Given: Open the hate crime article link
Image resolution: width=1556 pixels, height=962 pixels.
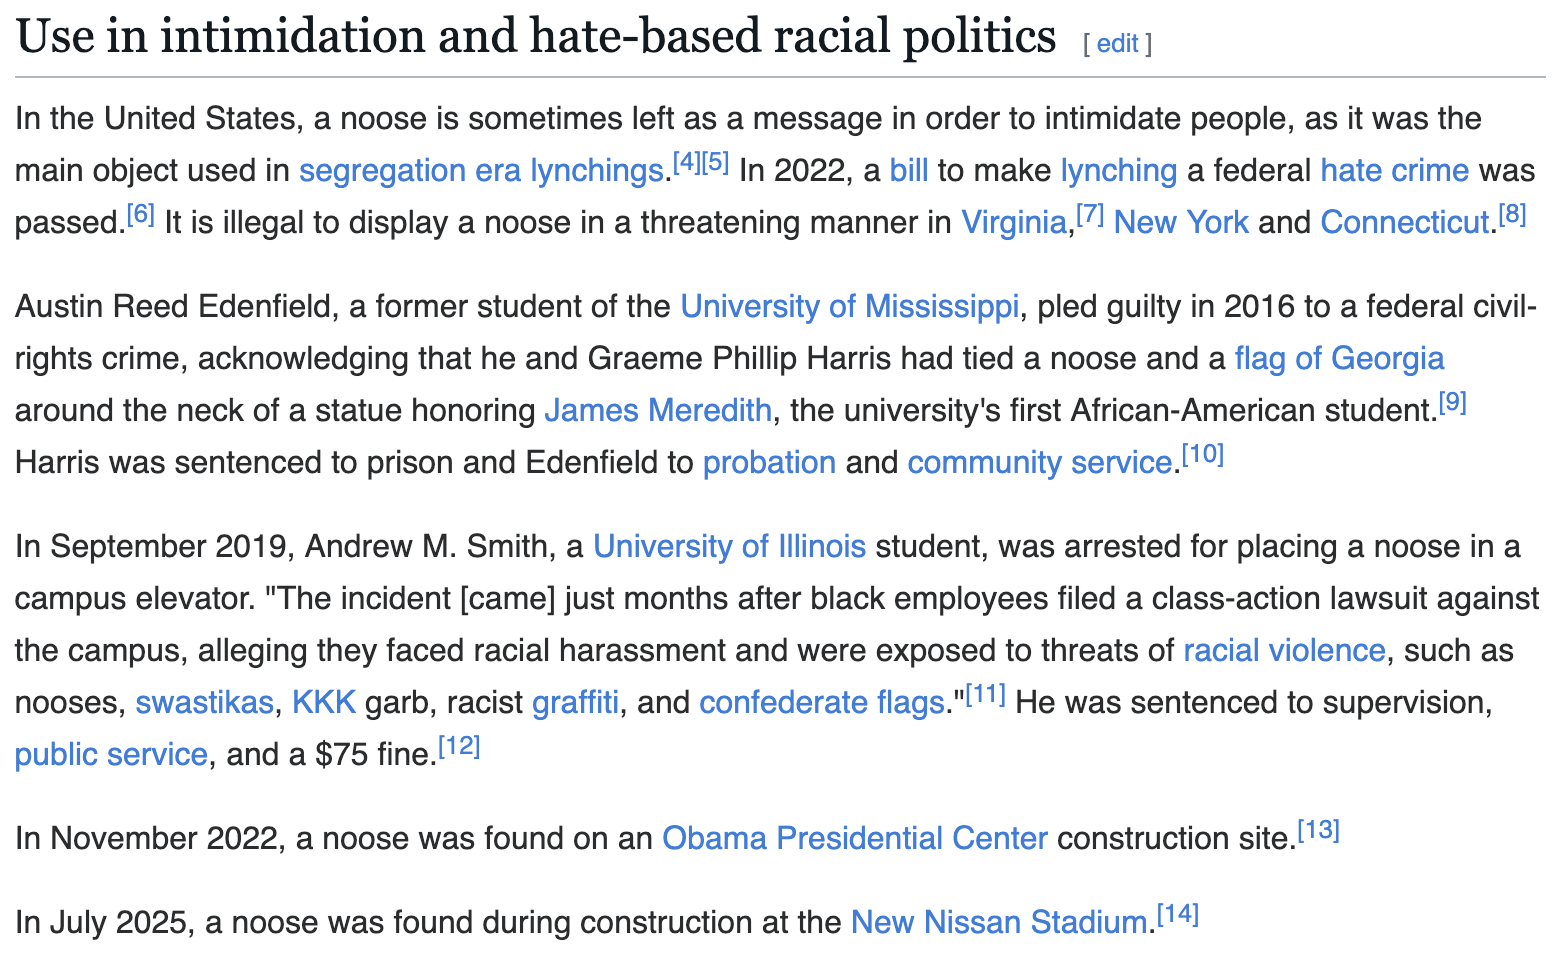Looking at the screenshot, I should 1394,170.
